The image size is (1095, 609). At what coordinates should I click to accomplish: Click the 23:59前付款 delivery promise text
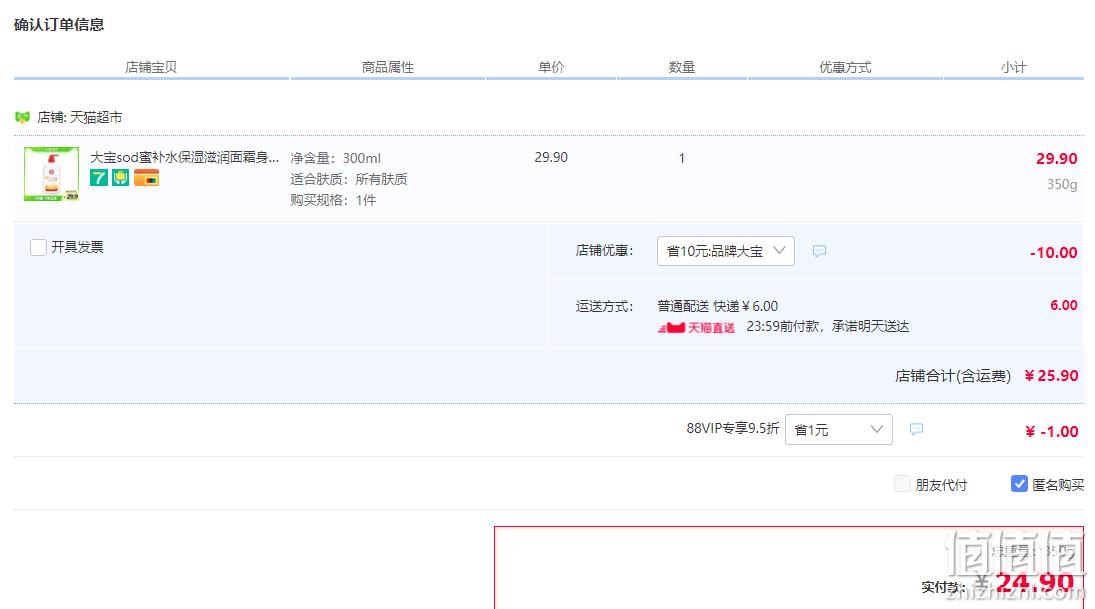(x=828, y=326)
